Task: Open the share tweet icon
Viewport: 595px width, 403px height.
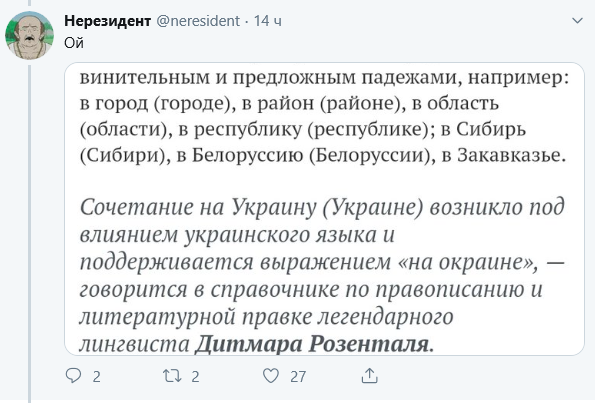Action: coord(369,376)
